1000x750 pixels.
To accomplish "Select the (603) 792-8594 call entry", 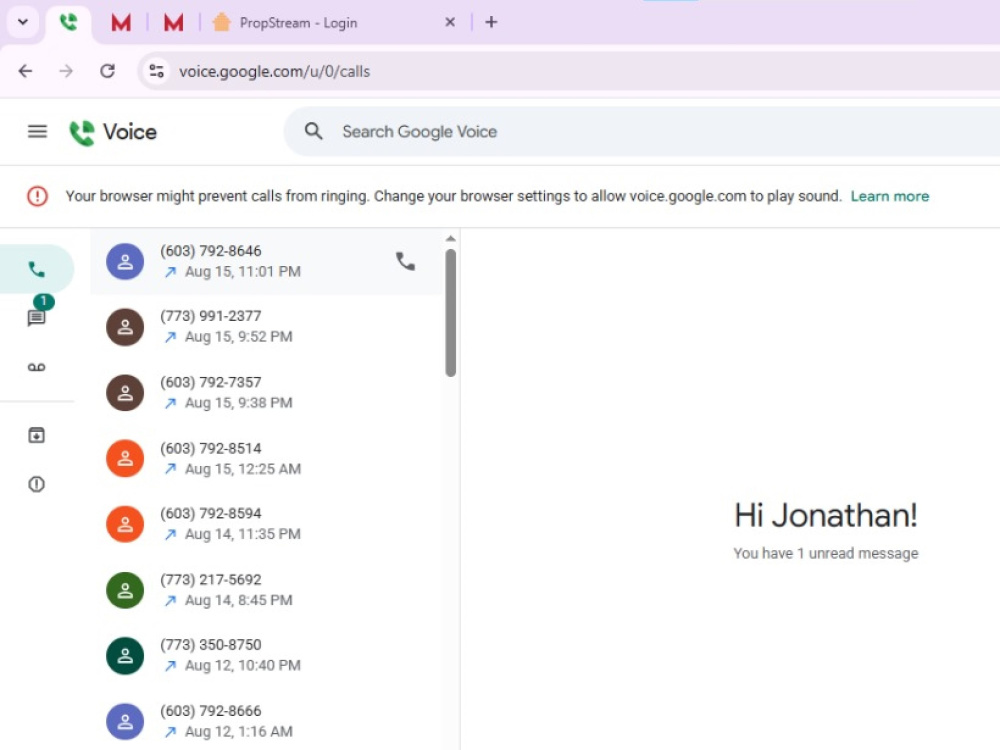I will click(x=266, y=524).
